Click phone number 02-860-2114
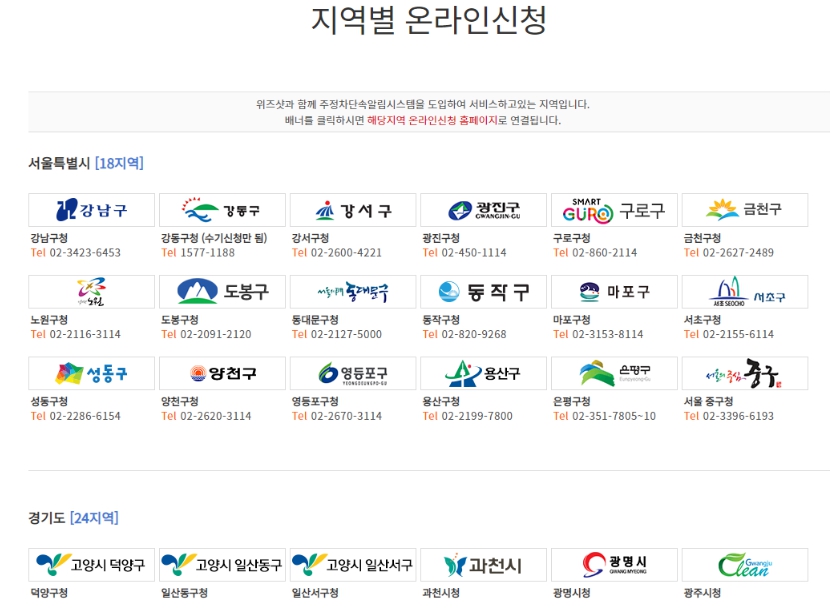Screen dimensions: 839x614 [x=605, y=253]
